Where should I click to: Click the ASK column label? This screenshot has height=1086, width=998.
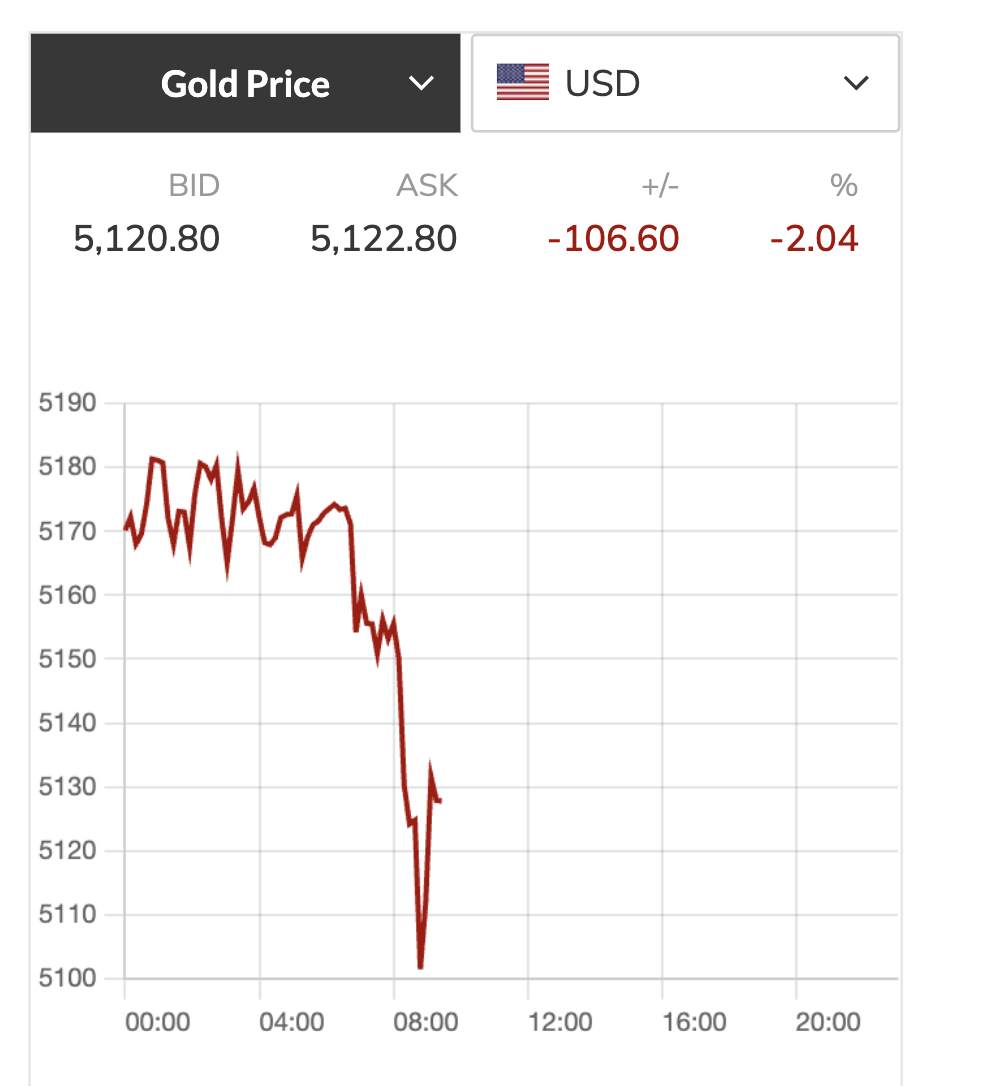(x=427, y=186)
